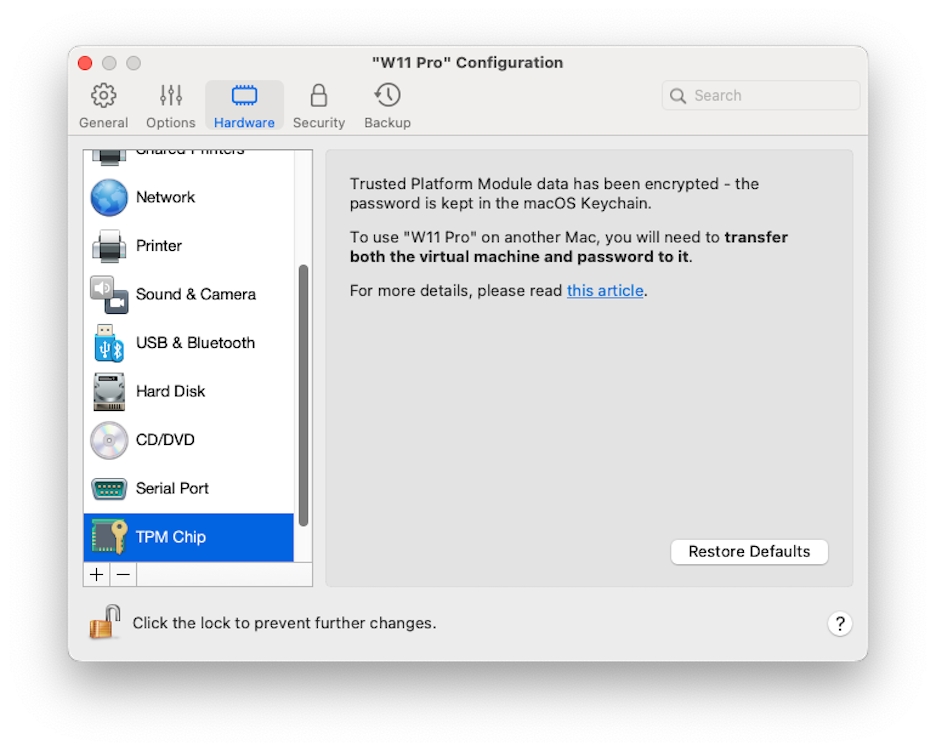Select the Printer icon in sidebar

click(109, 246)
